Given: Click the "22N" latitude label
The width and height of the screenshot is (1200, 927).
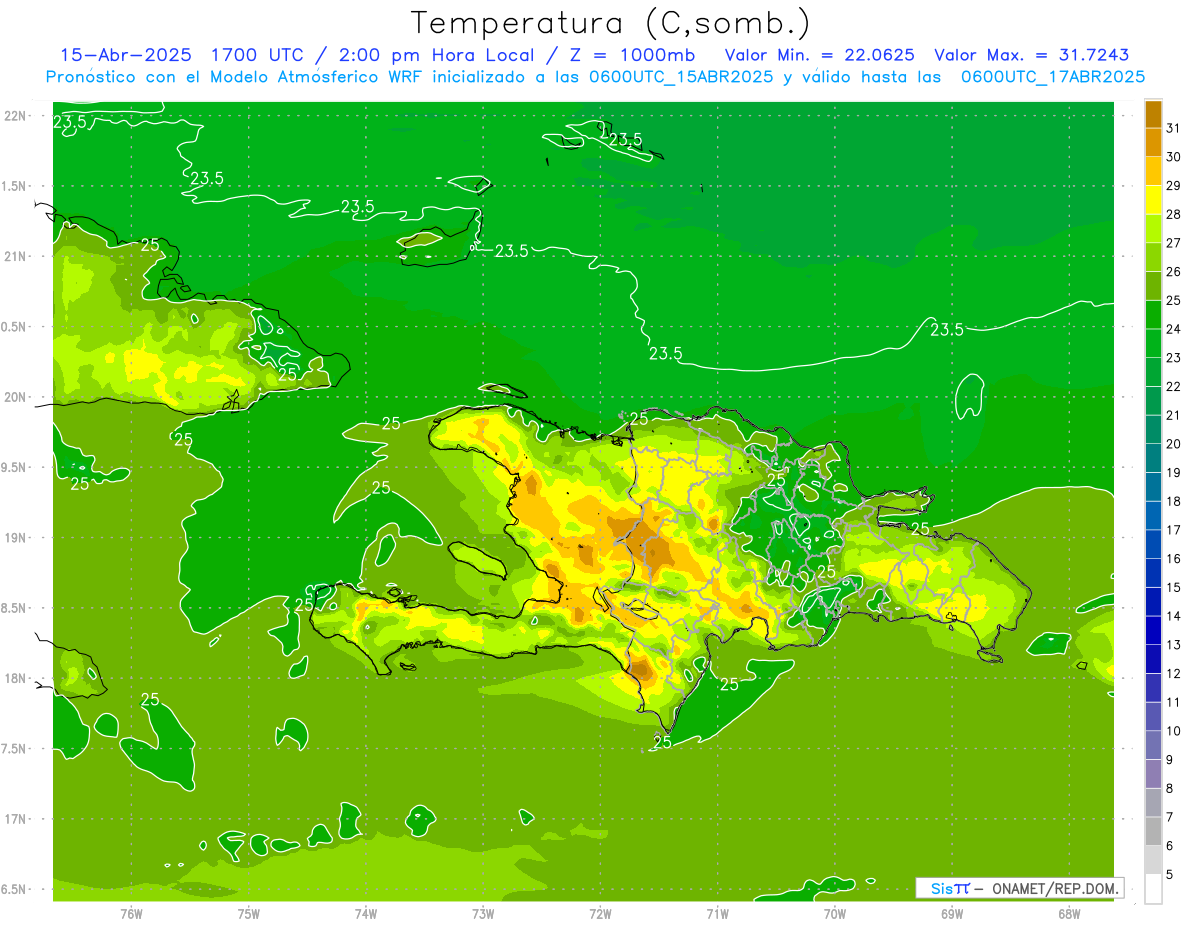Looking at the screenshot, I should pyautogui.click(x=16, y=116).
